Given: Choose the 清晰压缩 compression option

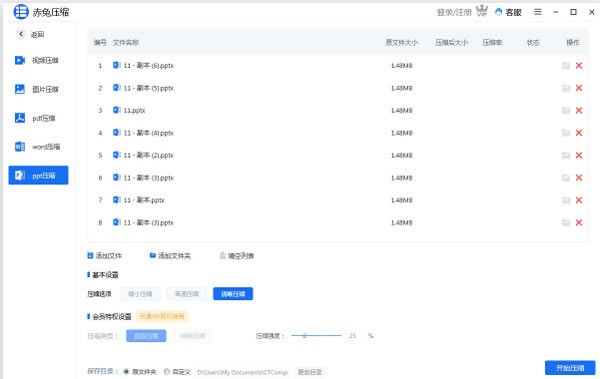Looking at the screenshot, I should point(233,294).
